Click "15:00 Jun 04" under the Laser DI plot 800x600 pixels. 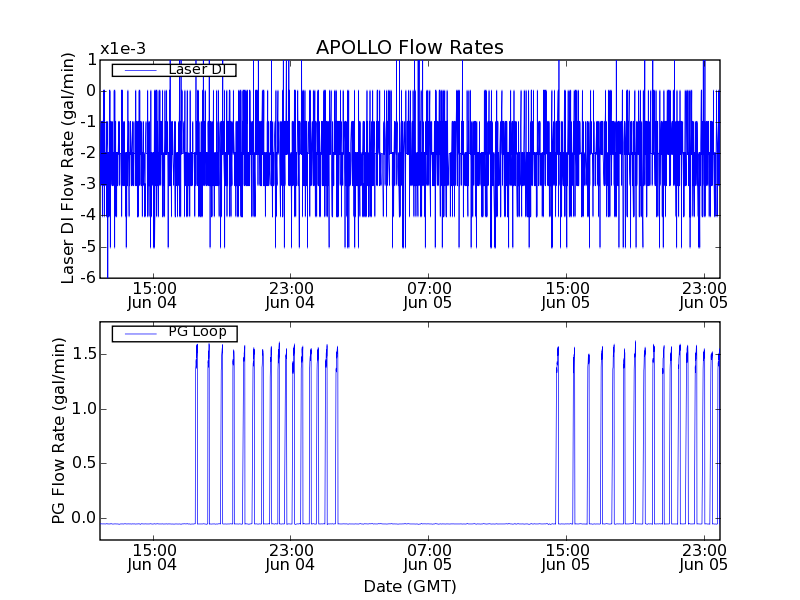pos(153,295)
